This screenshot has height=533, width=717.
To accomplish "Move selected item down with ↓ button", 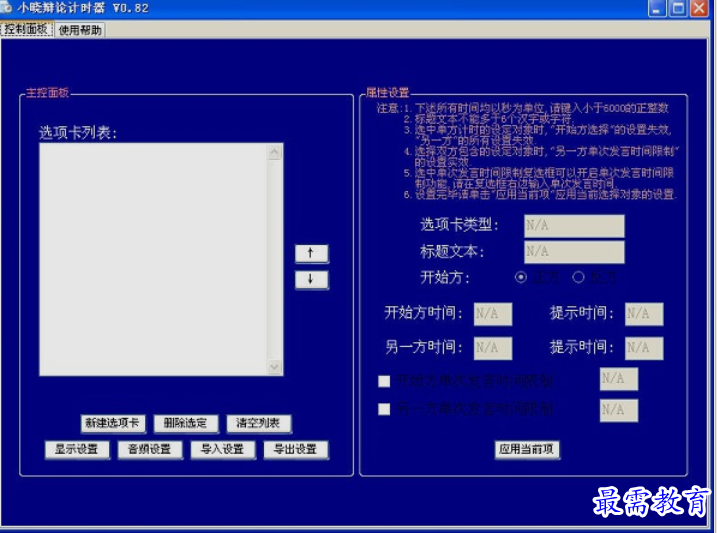I will 311,279.
